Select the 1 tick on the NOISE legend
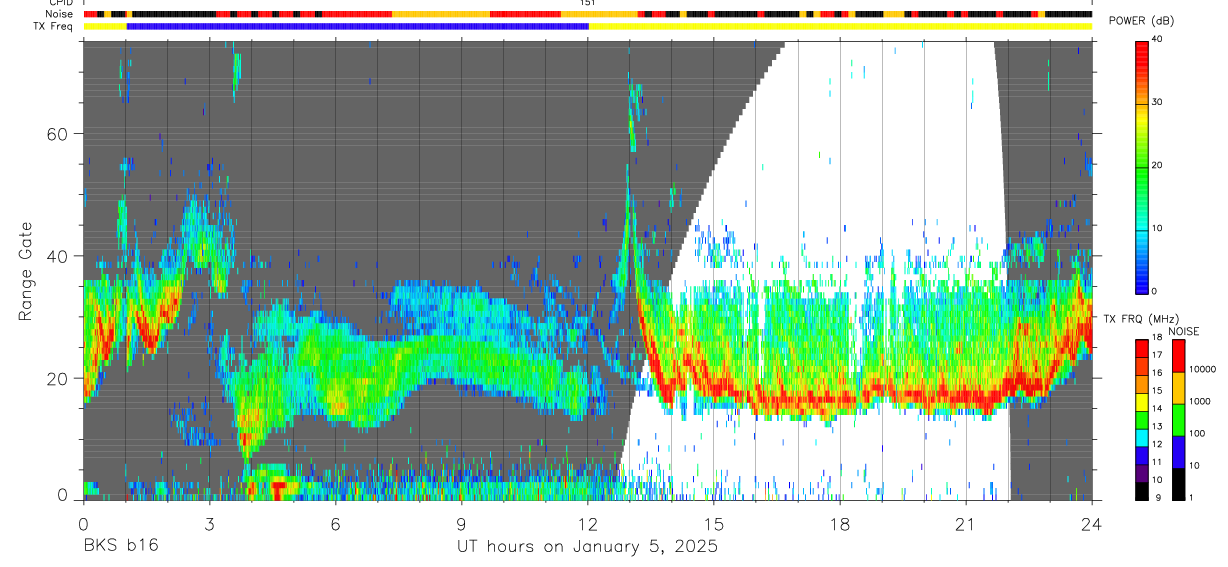Image resolution: width=1228 pixels, height=567 pixels. (x=1191, y=497)
